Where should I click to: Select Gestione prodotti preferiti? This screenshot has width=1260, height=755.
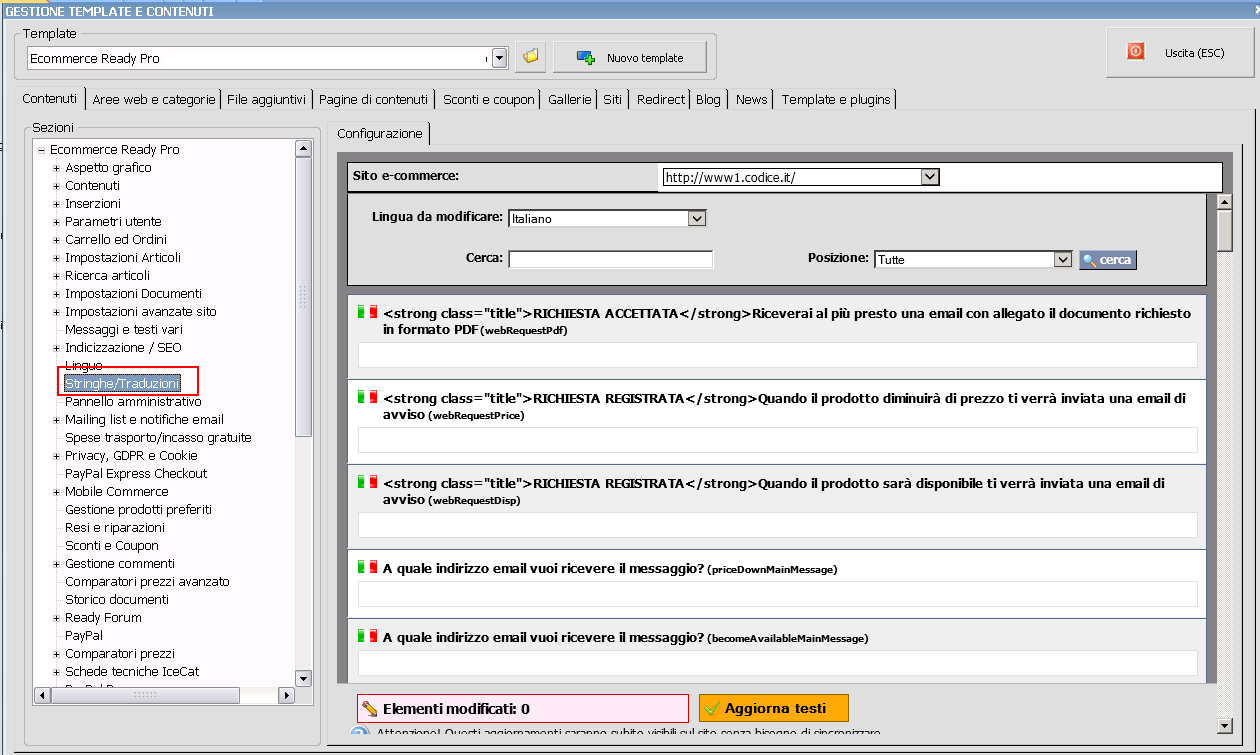pos(138,510)
